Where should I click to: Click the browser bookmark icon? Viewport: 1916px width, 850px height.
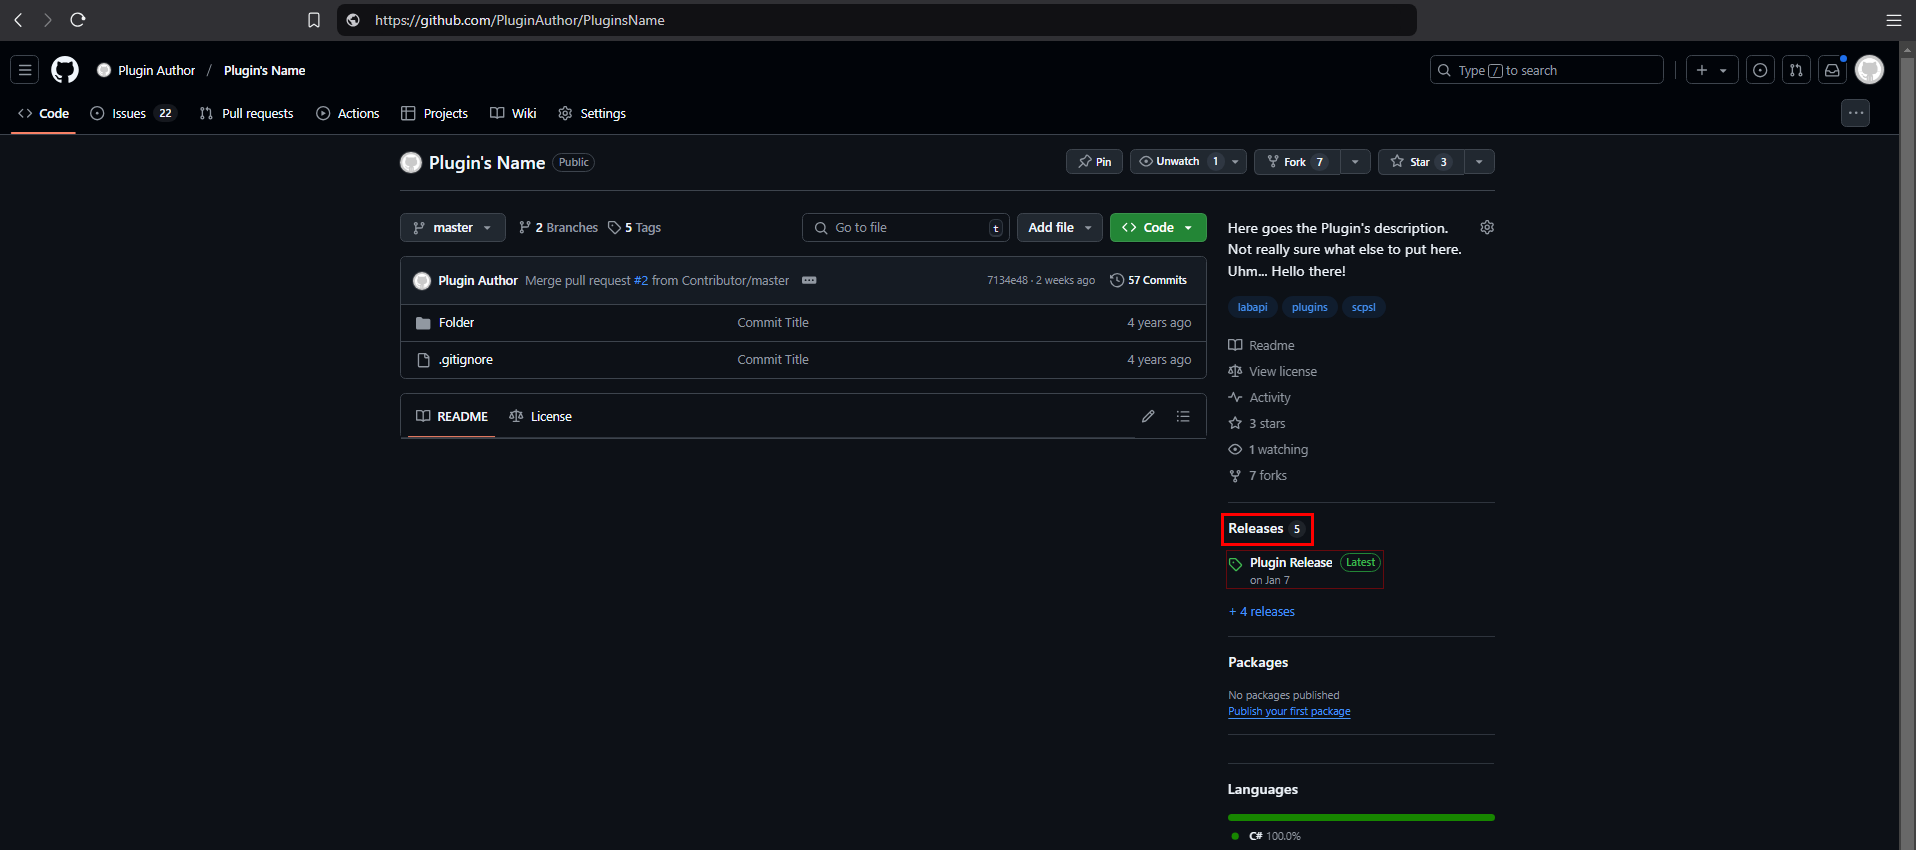click(314, 20)
